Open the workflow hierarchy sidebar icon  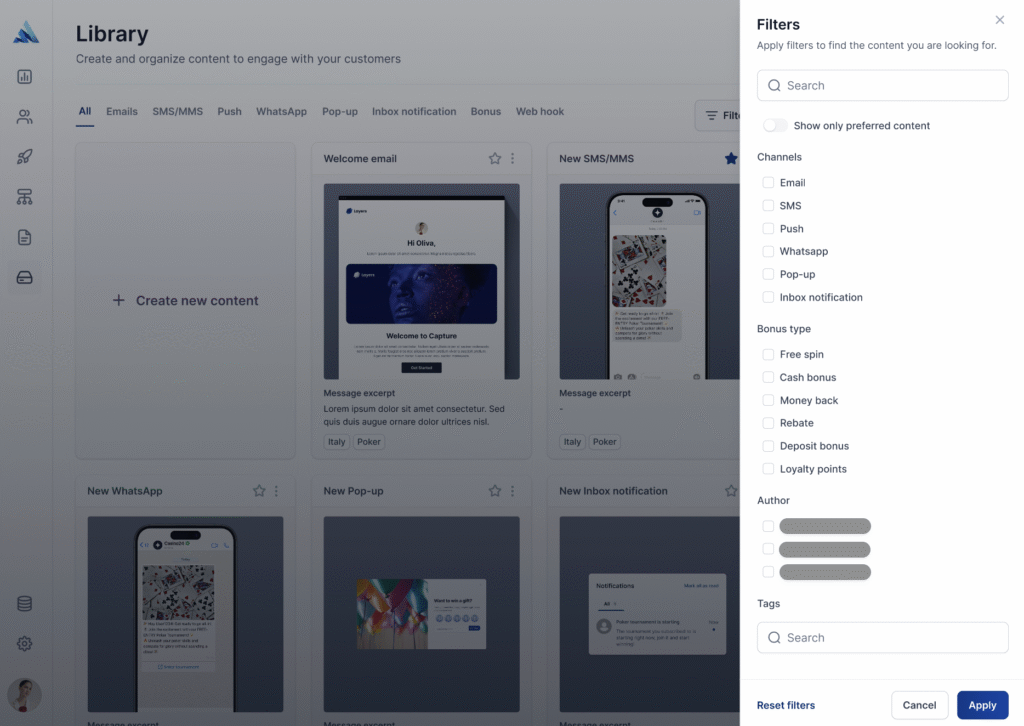pyautogui.click(x=24, y=197)
